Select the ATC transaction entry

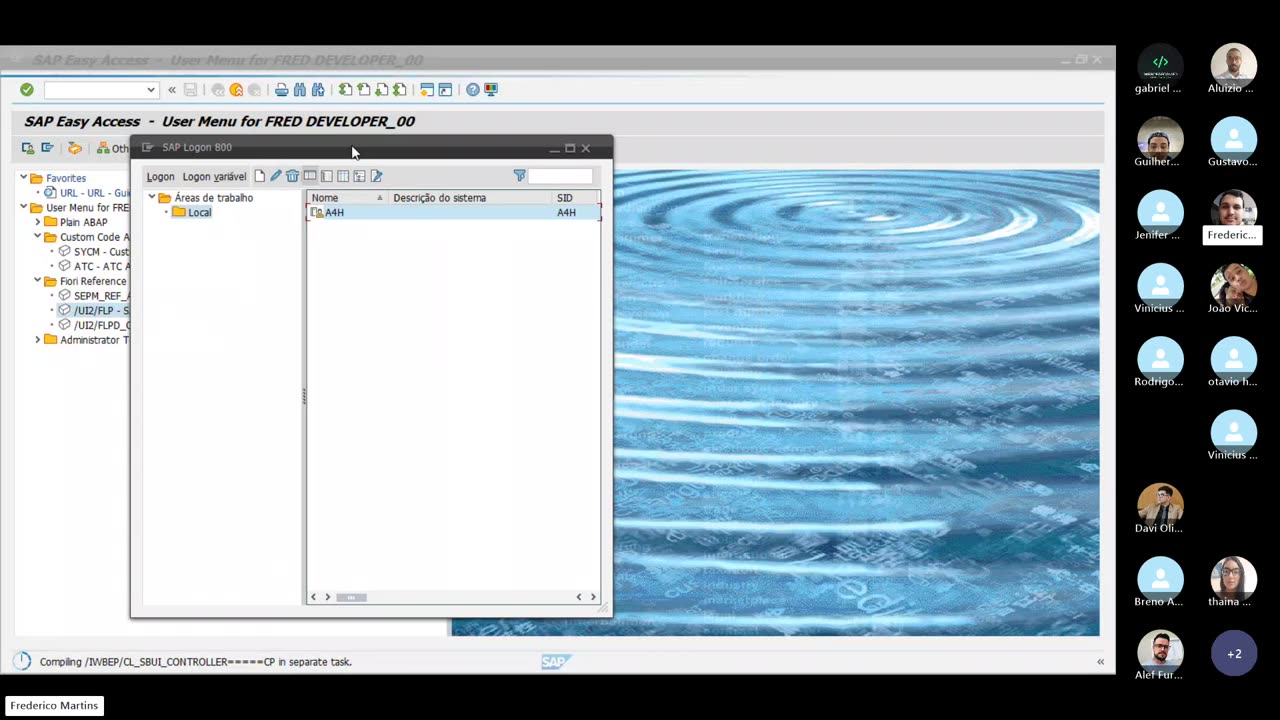tap(101, 266)
